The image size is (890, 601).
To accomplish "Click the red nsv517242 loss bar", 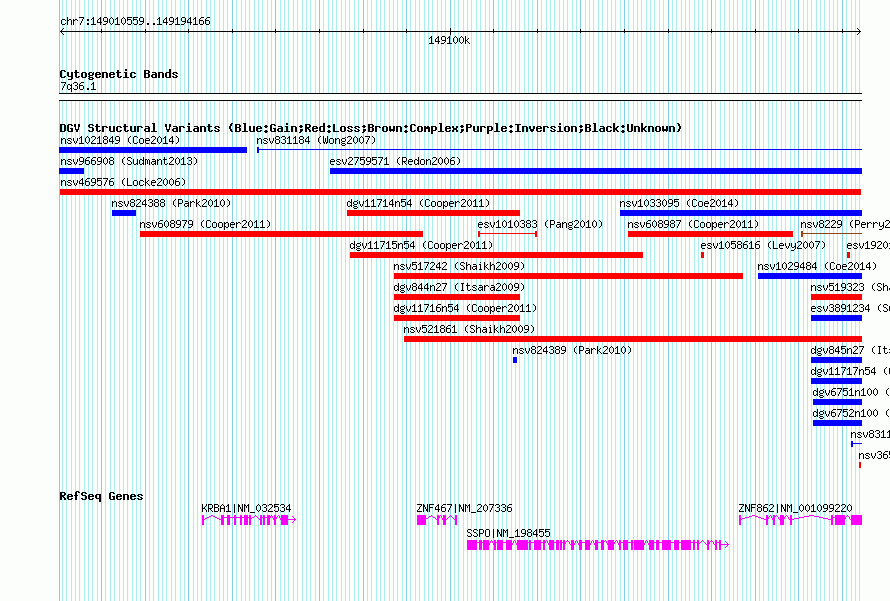I will pos(568,276).
